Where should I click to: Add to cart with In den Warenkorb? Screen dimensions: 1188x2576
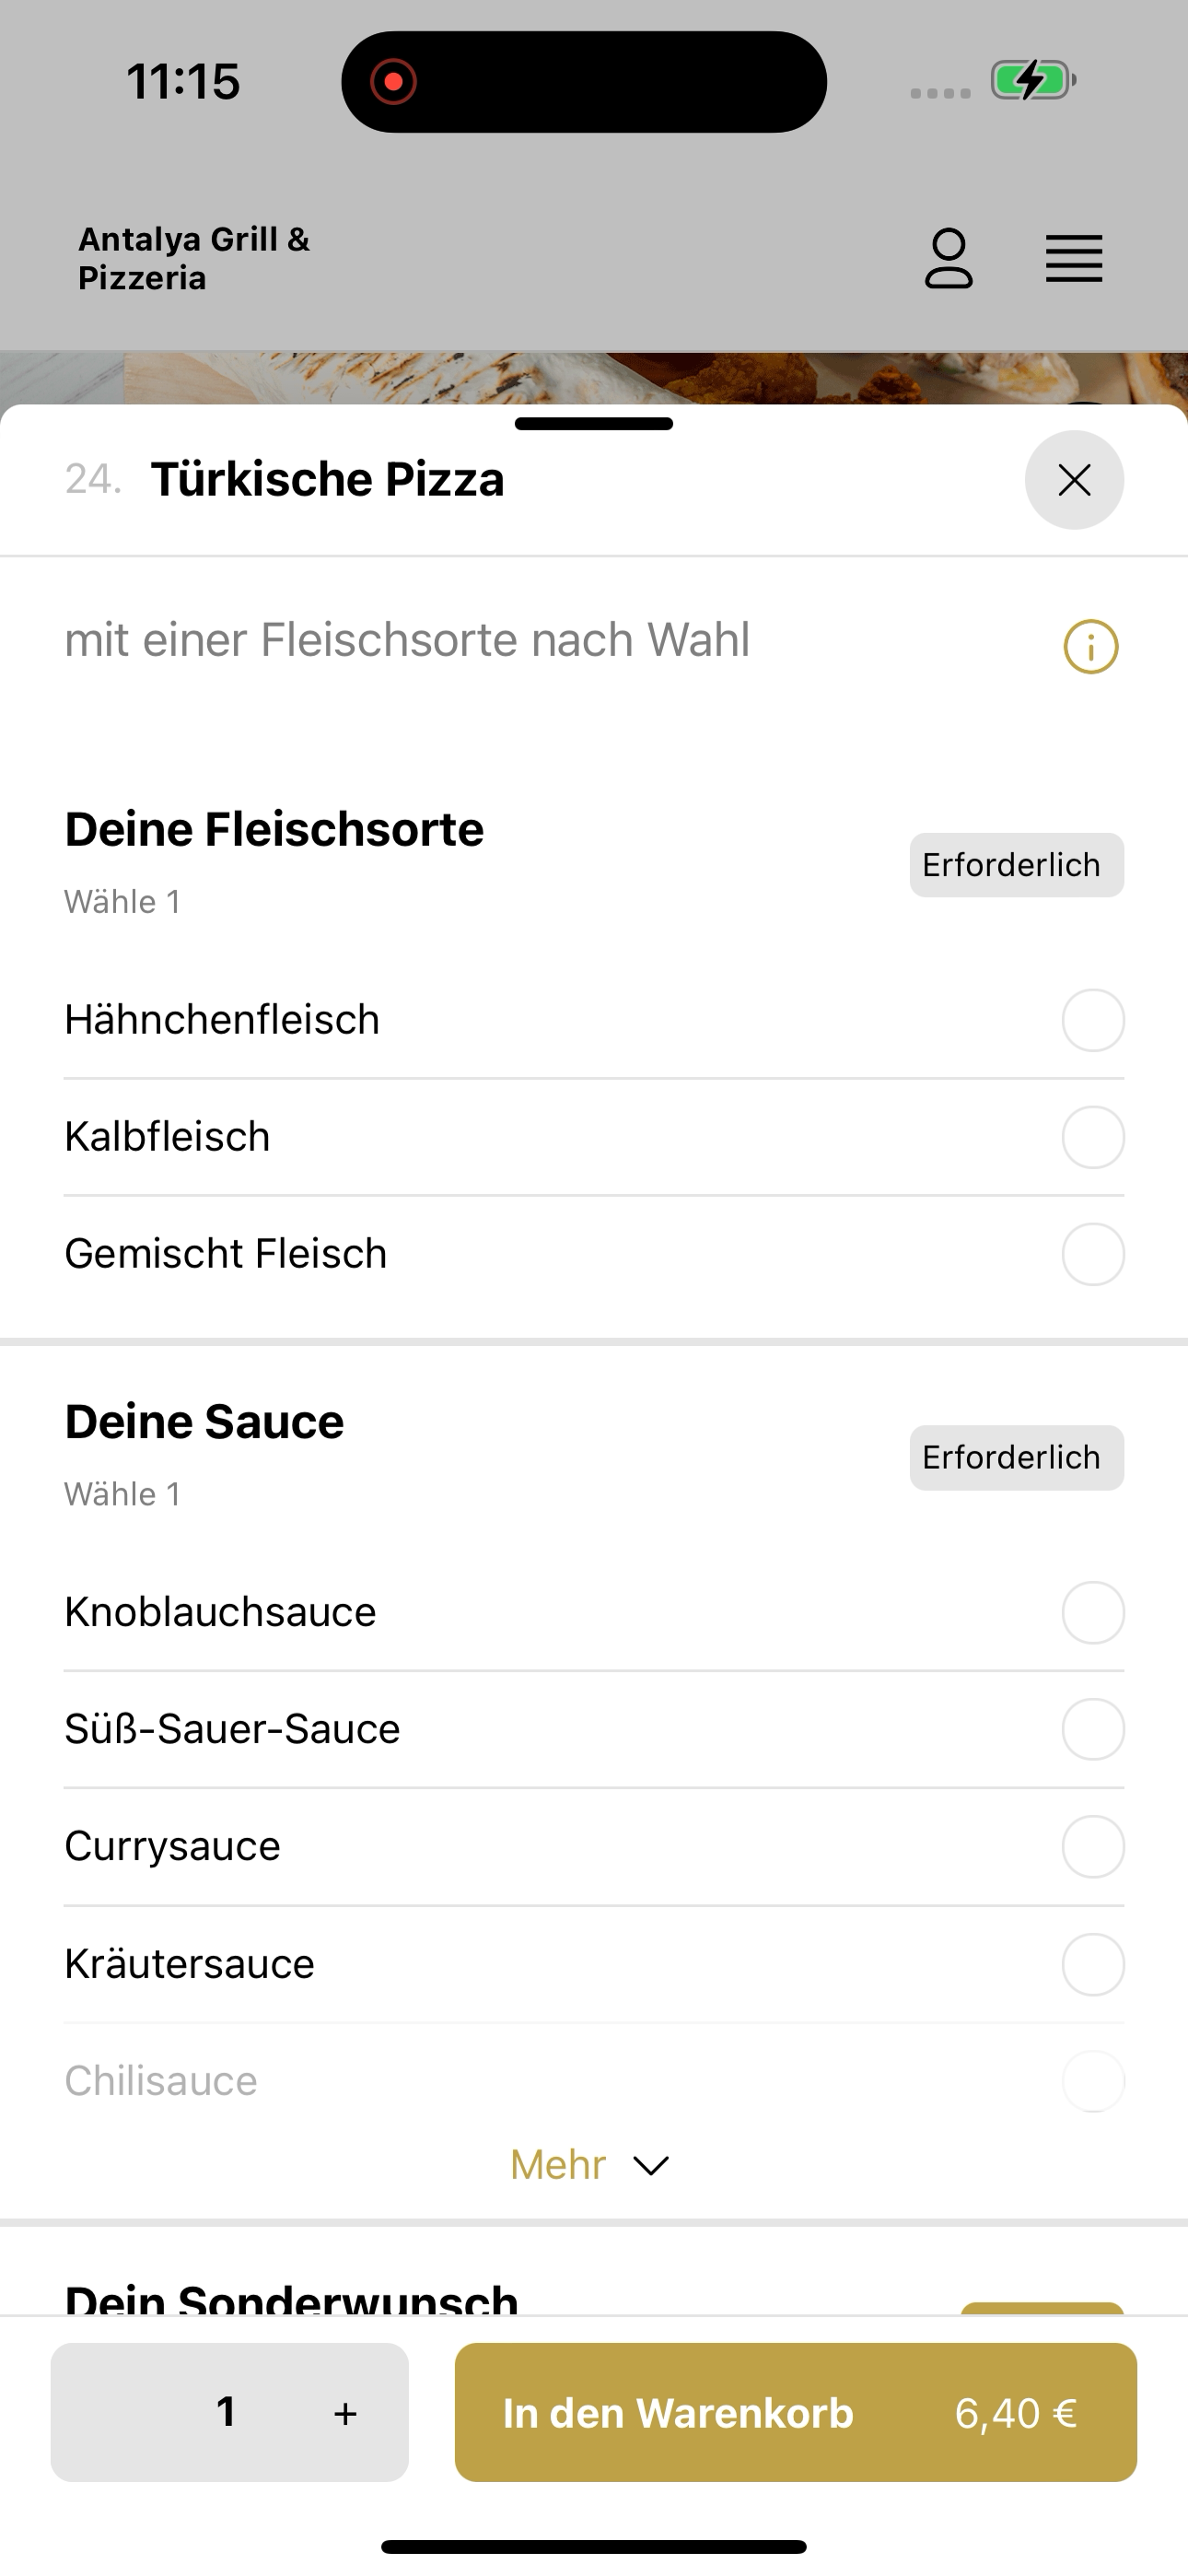pyautogui.click(x=795, y=2412)
